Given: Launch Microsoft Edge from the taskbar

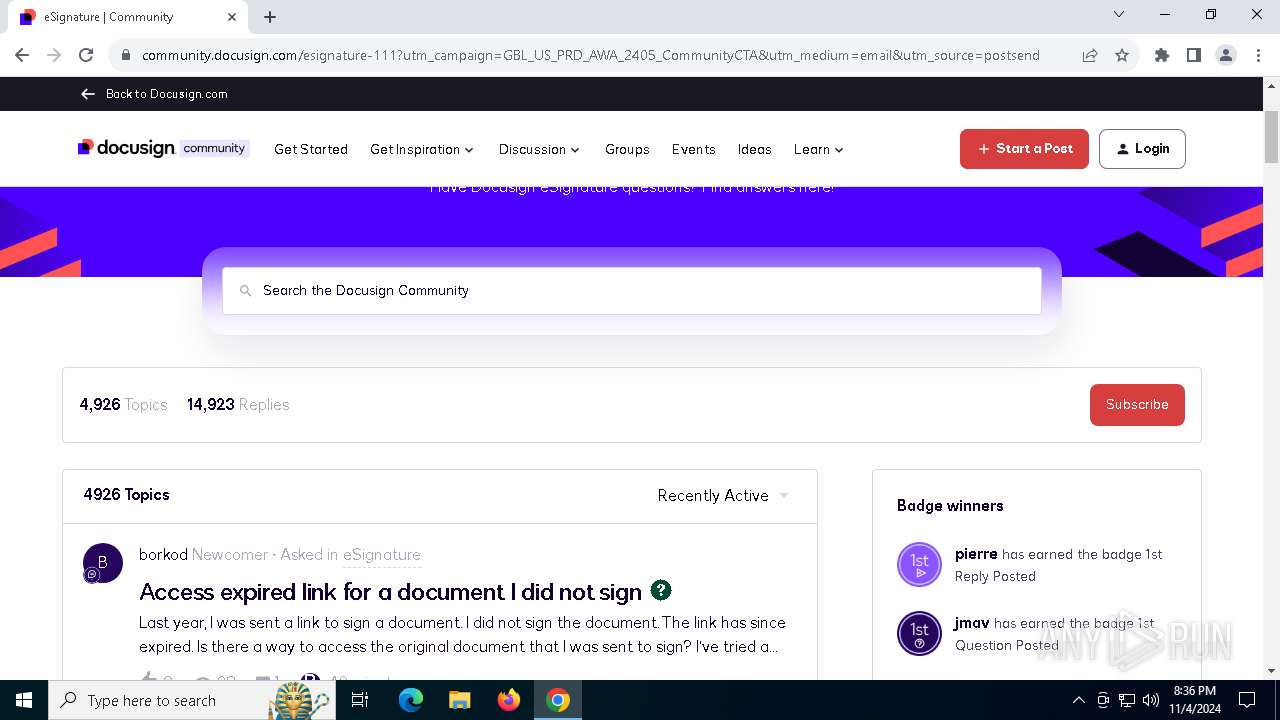Looking at the screenshot, I should (x=411, y=700).
